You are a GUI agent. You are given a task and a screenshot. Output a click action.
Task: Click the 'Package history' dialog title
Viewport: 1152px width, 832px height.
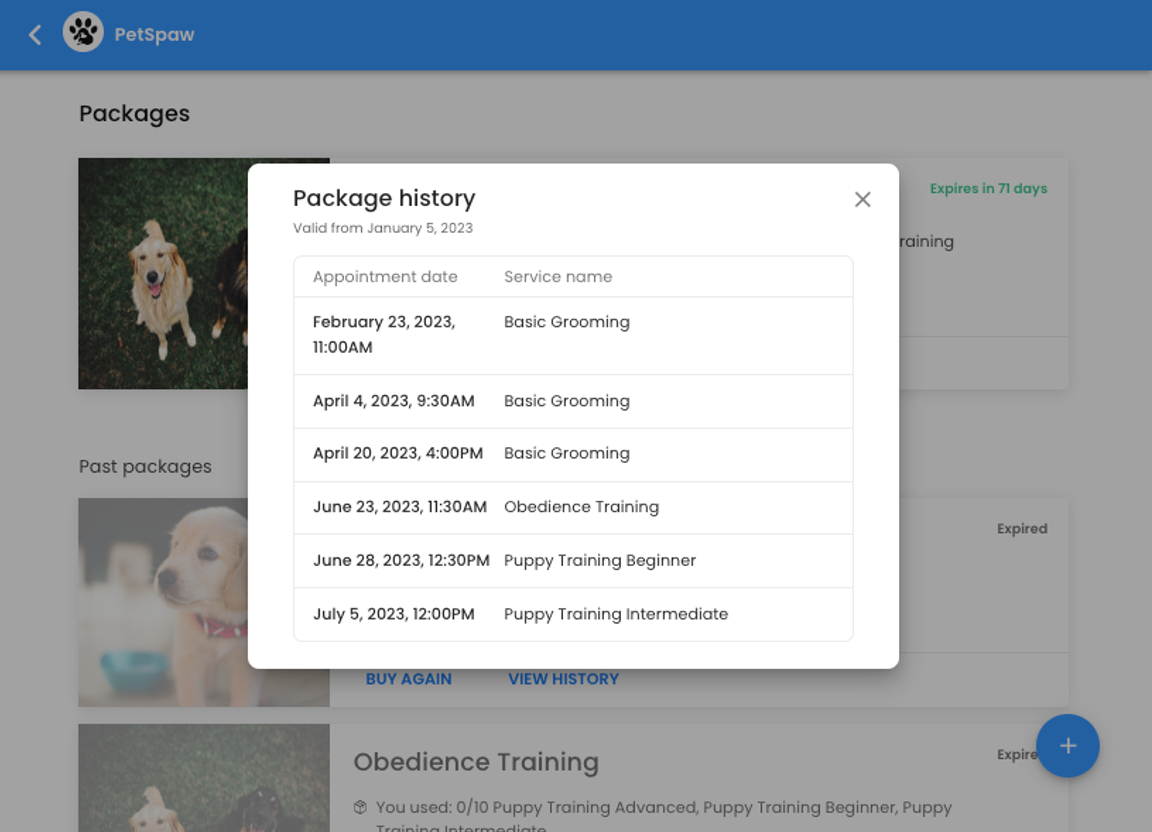384,198
